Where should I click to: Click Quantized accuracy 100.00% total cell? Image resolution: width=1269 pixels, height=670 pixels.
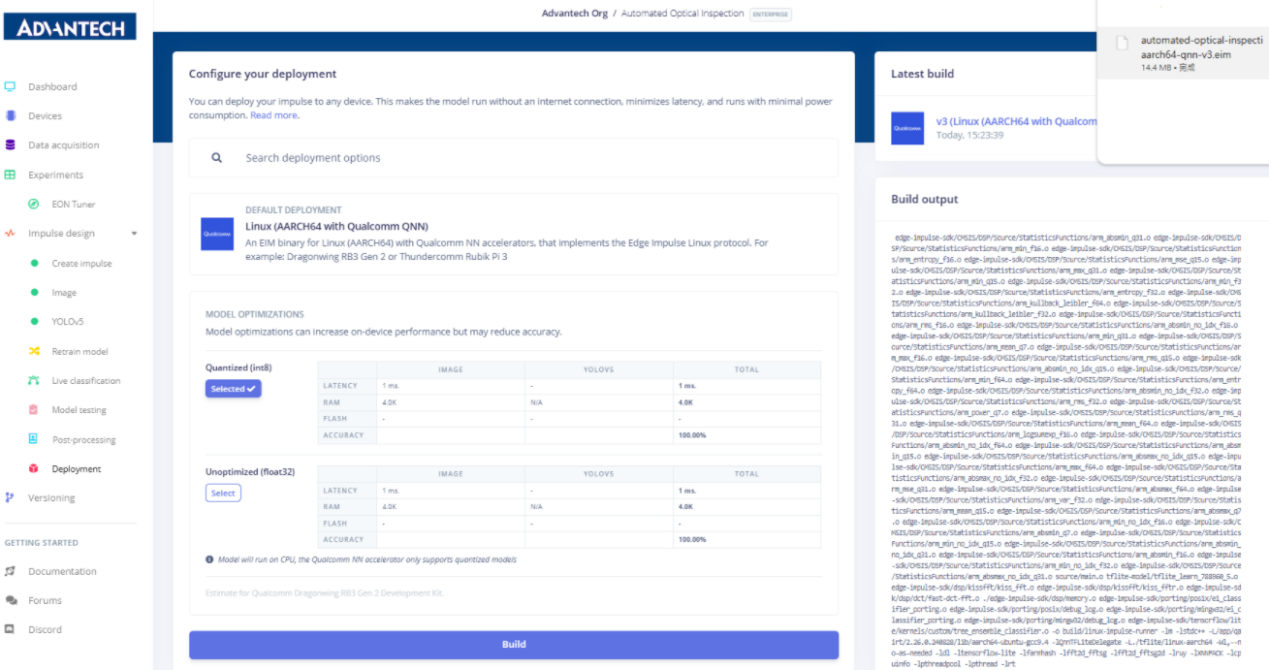(x=747, y=436)
